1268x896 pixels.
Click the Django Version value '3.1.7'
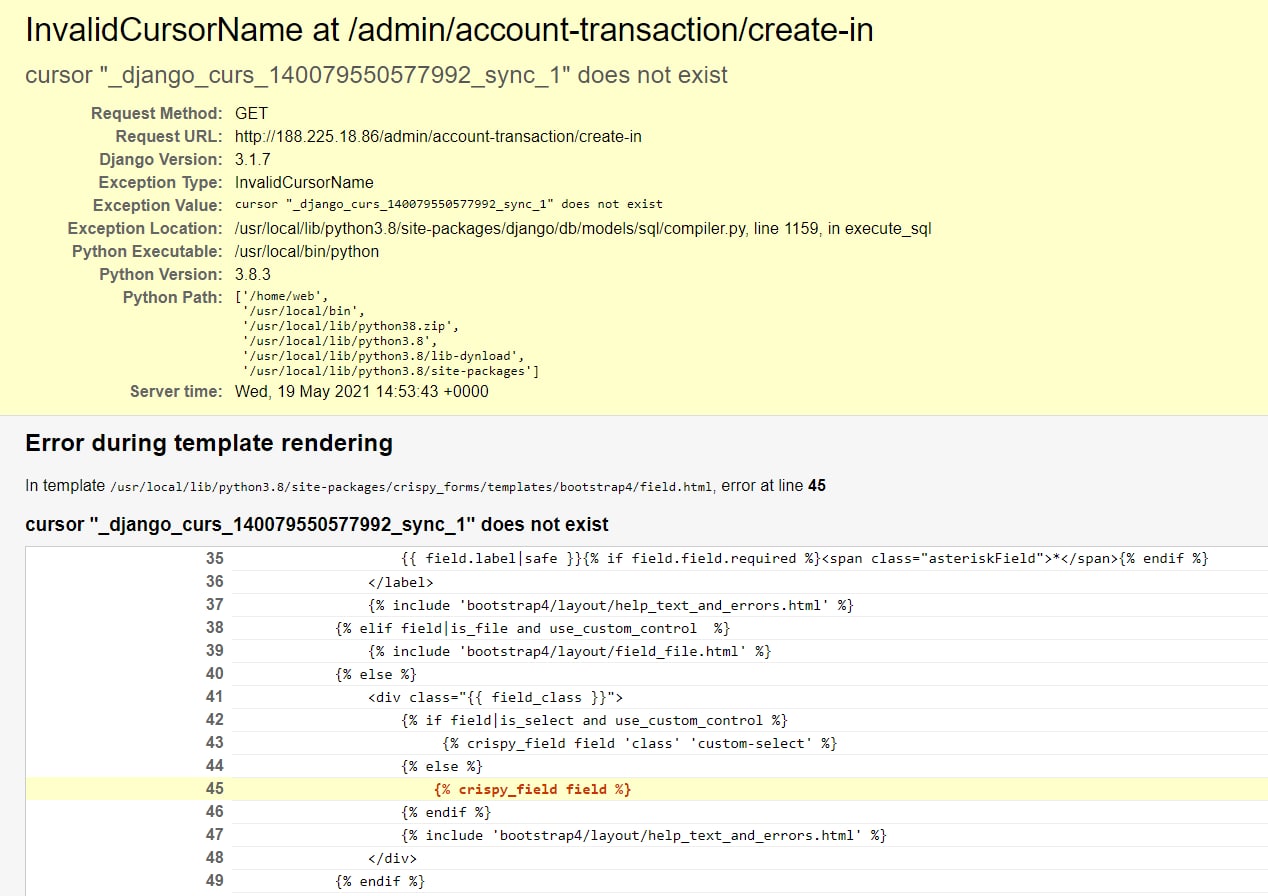252,160
